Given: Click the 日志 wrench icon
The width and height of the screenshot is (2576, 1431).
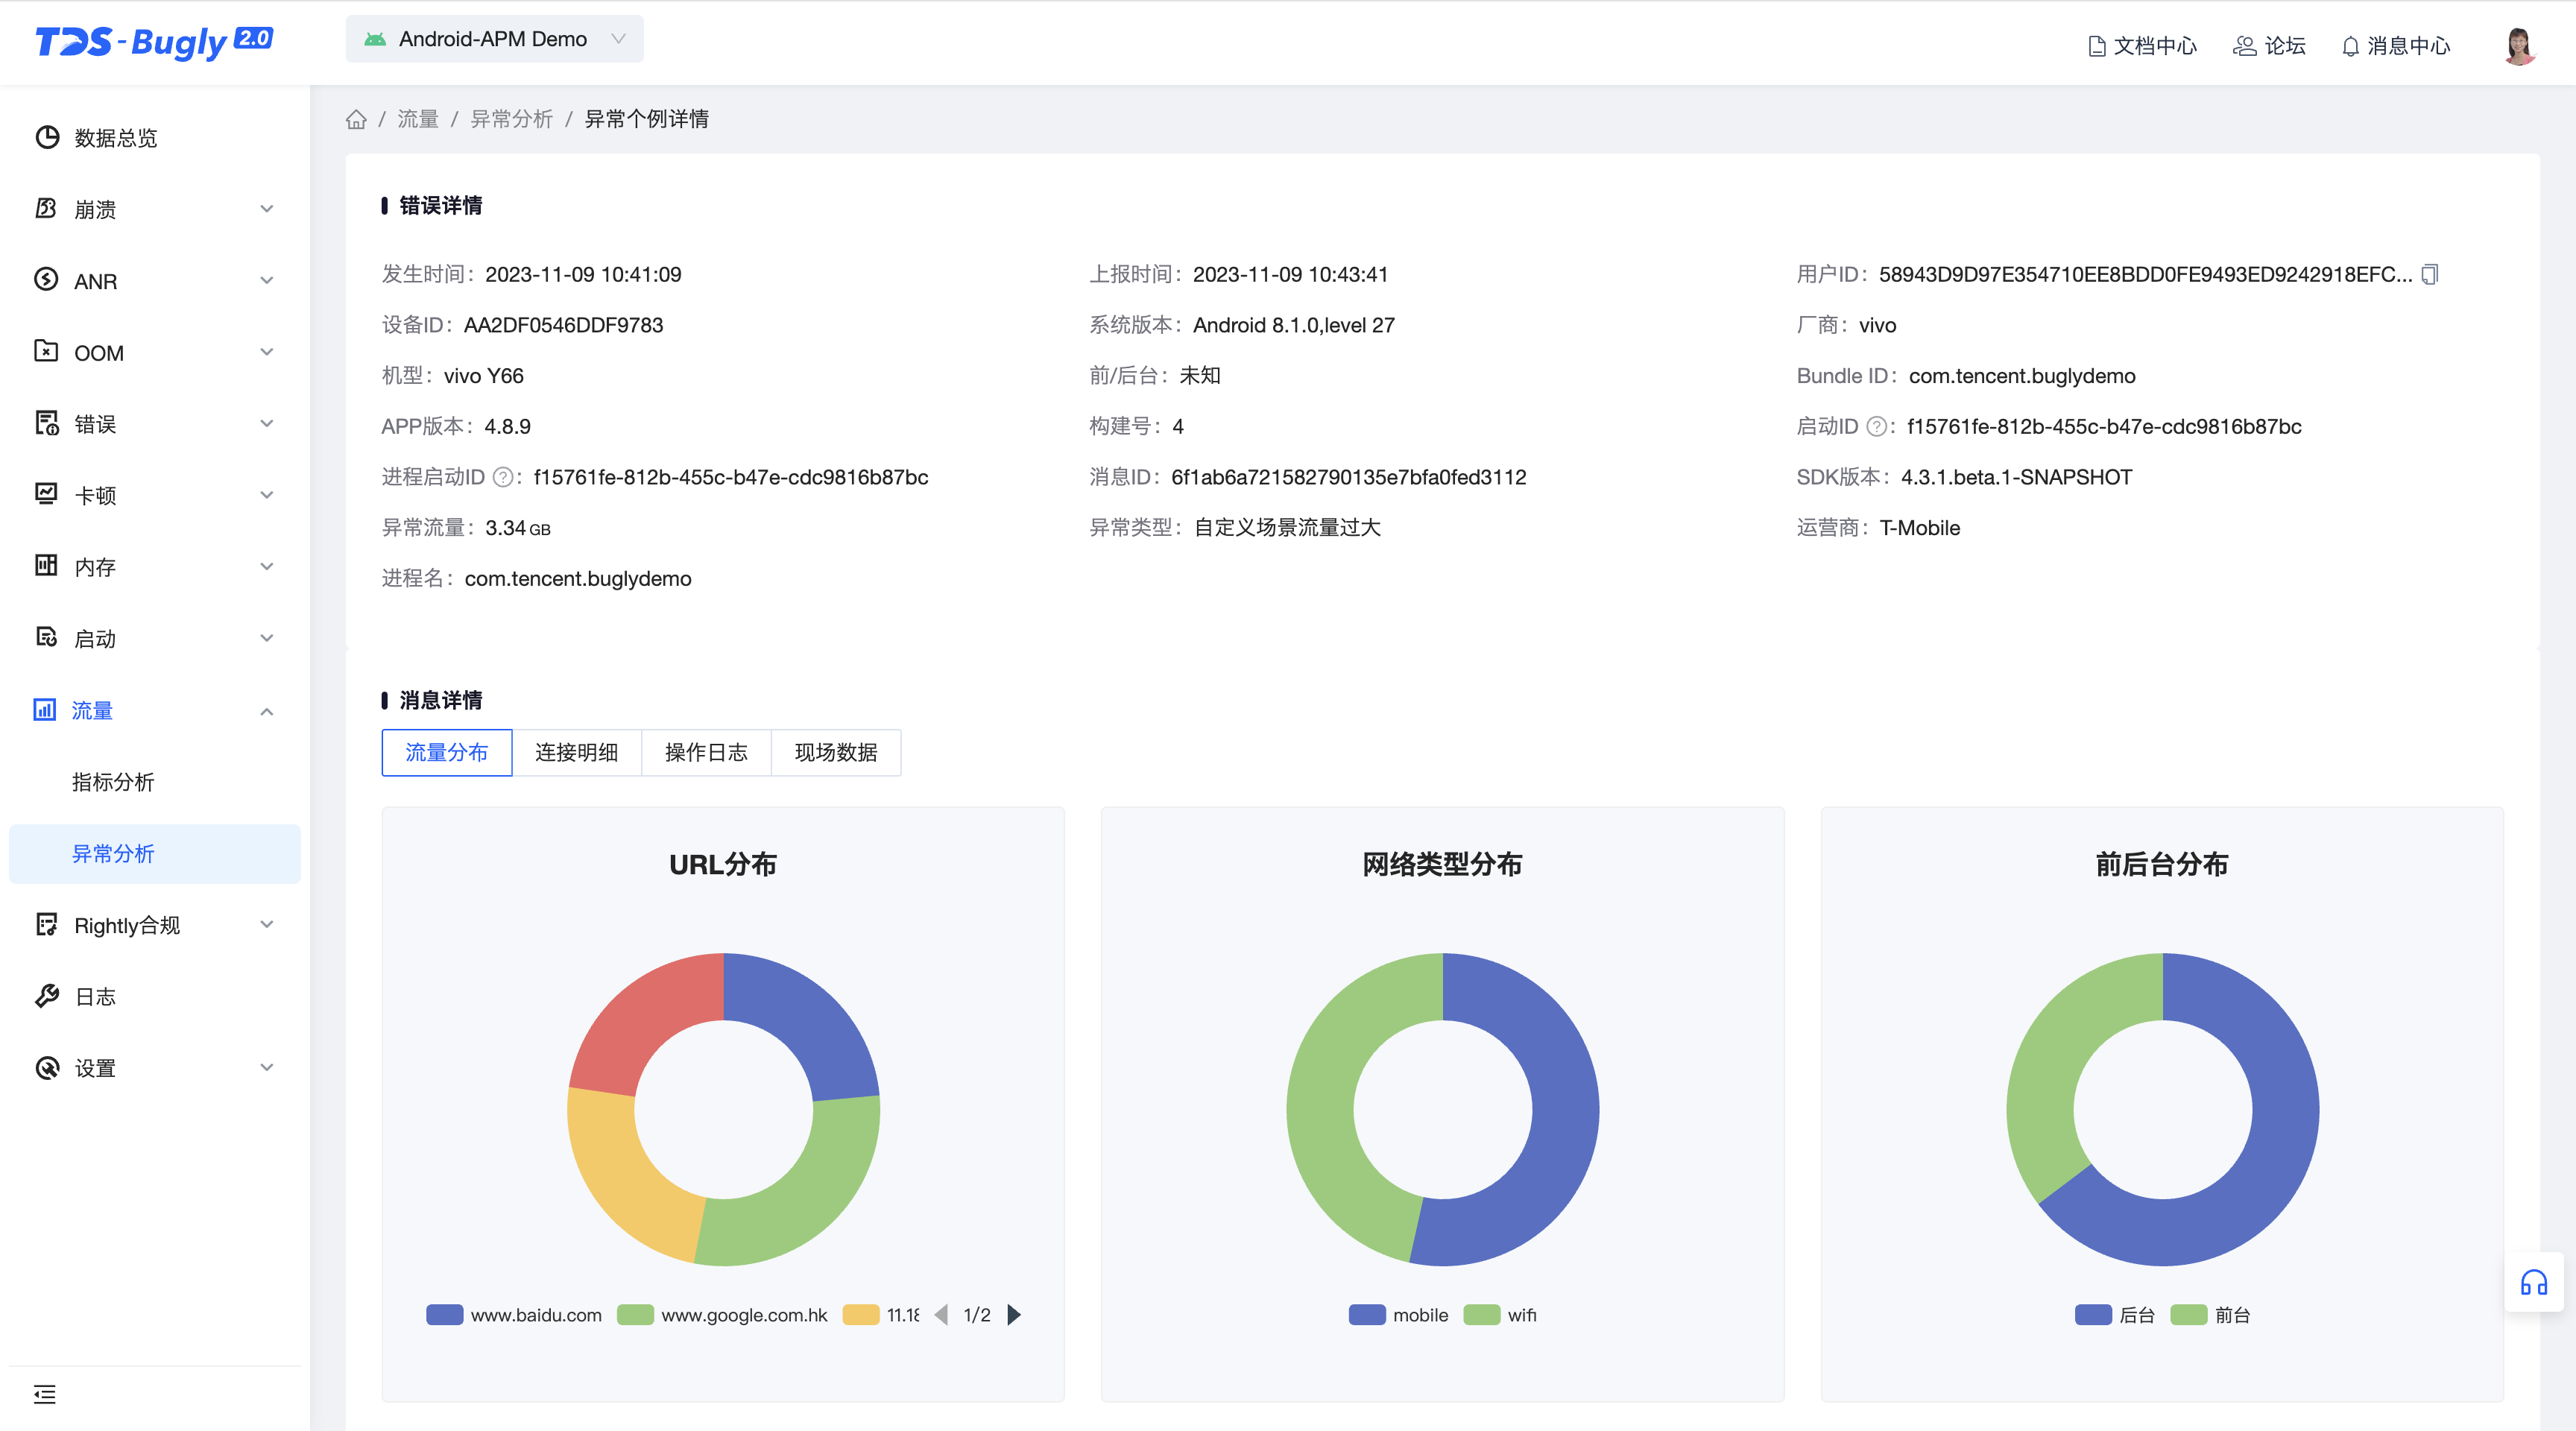Looking at the screenshot, I should pyautogui.click(x=47, y=996).
